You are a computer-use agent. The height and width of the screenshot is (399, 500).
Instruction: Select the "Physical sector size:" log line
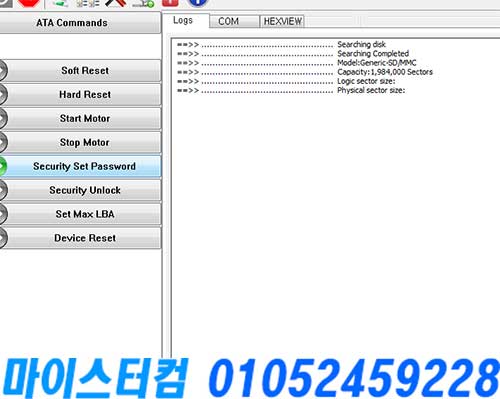[291, 90]
